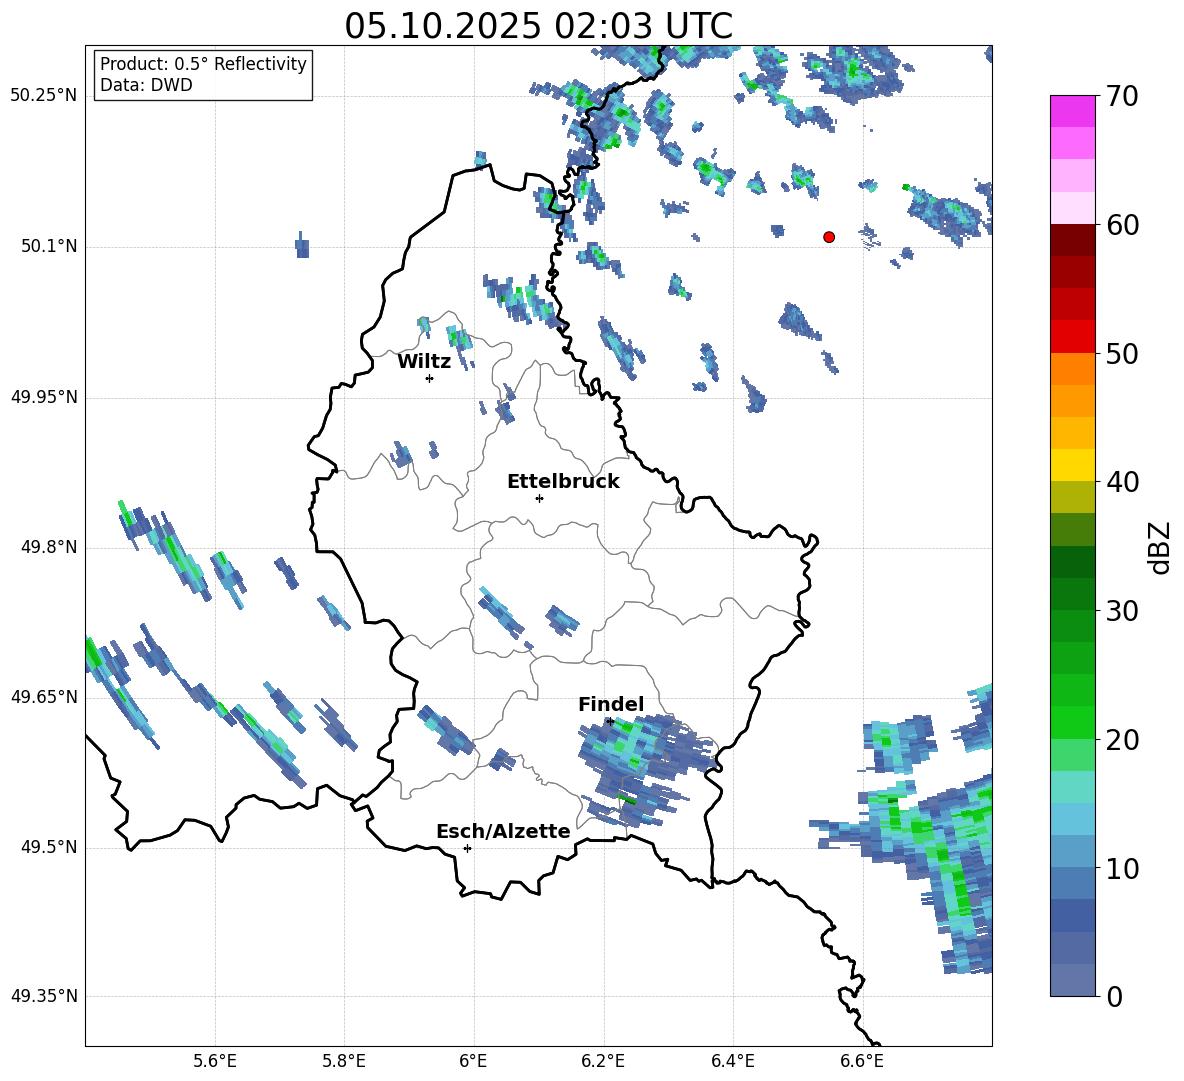Image resolution: width=1184 pixels, height=1081 pixels.
Task: Click the Wiltz cross marker
Action: coord(430,378)
